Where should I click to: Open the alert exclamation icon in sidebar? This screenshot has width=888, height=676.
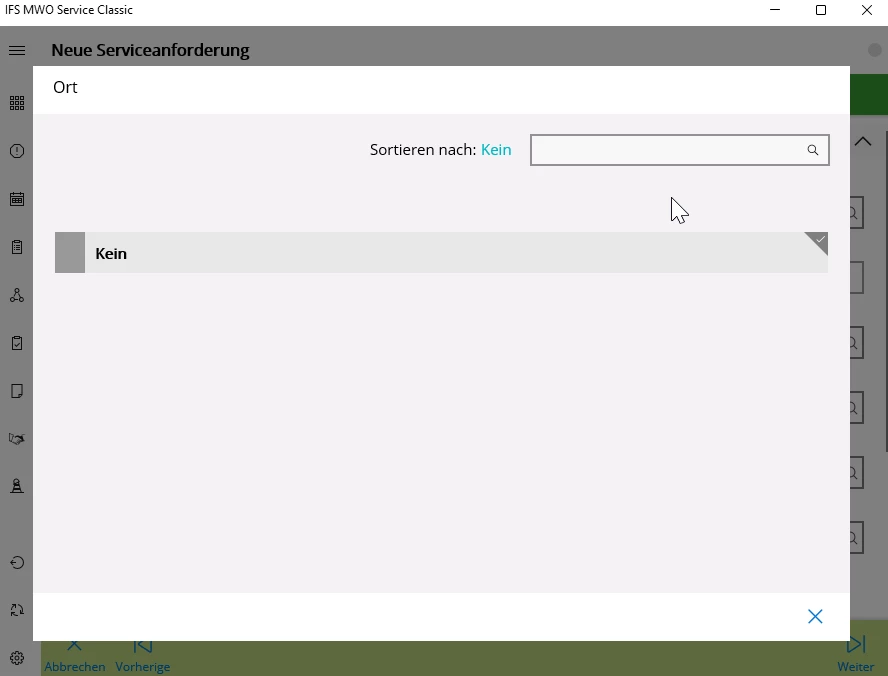(x=17, y=151)
